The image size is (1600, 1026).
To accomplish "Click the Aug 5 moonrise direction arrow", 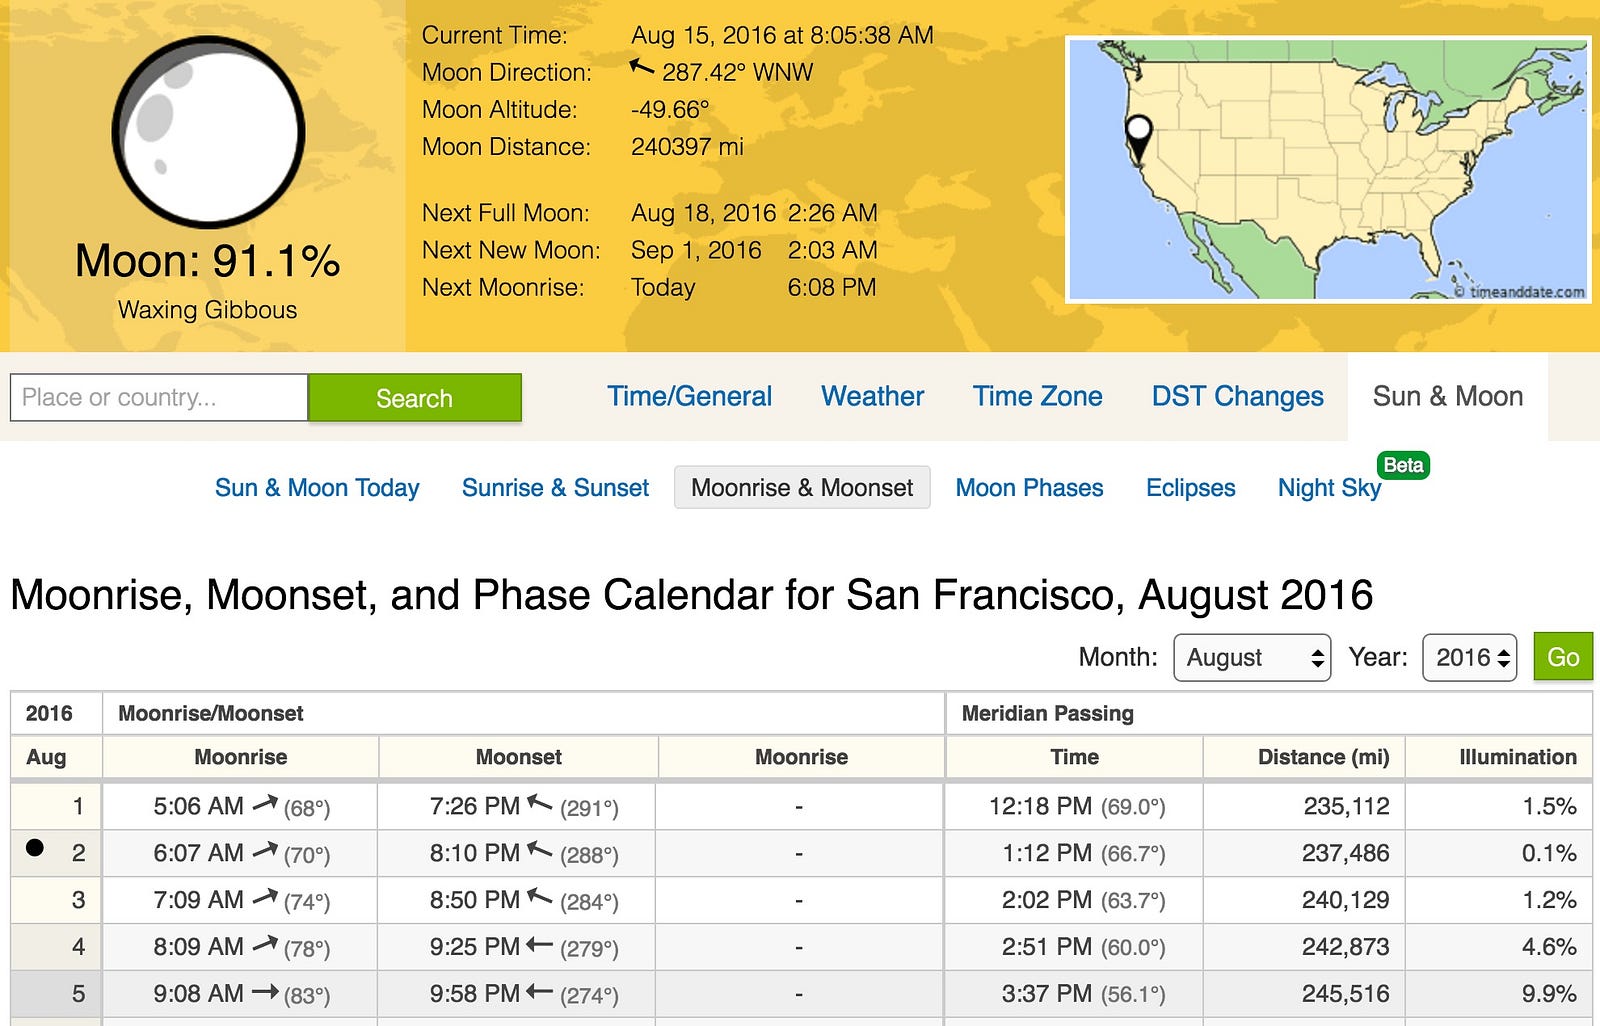I will pyautogui.click(x=265, y=992).
